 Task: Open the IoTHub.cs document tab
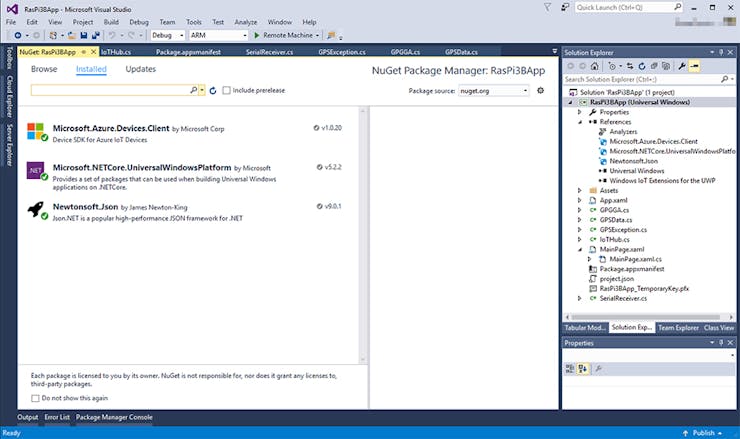pos(116,52)
